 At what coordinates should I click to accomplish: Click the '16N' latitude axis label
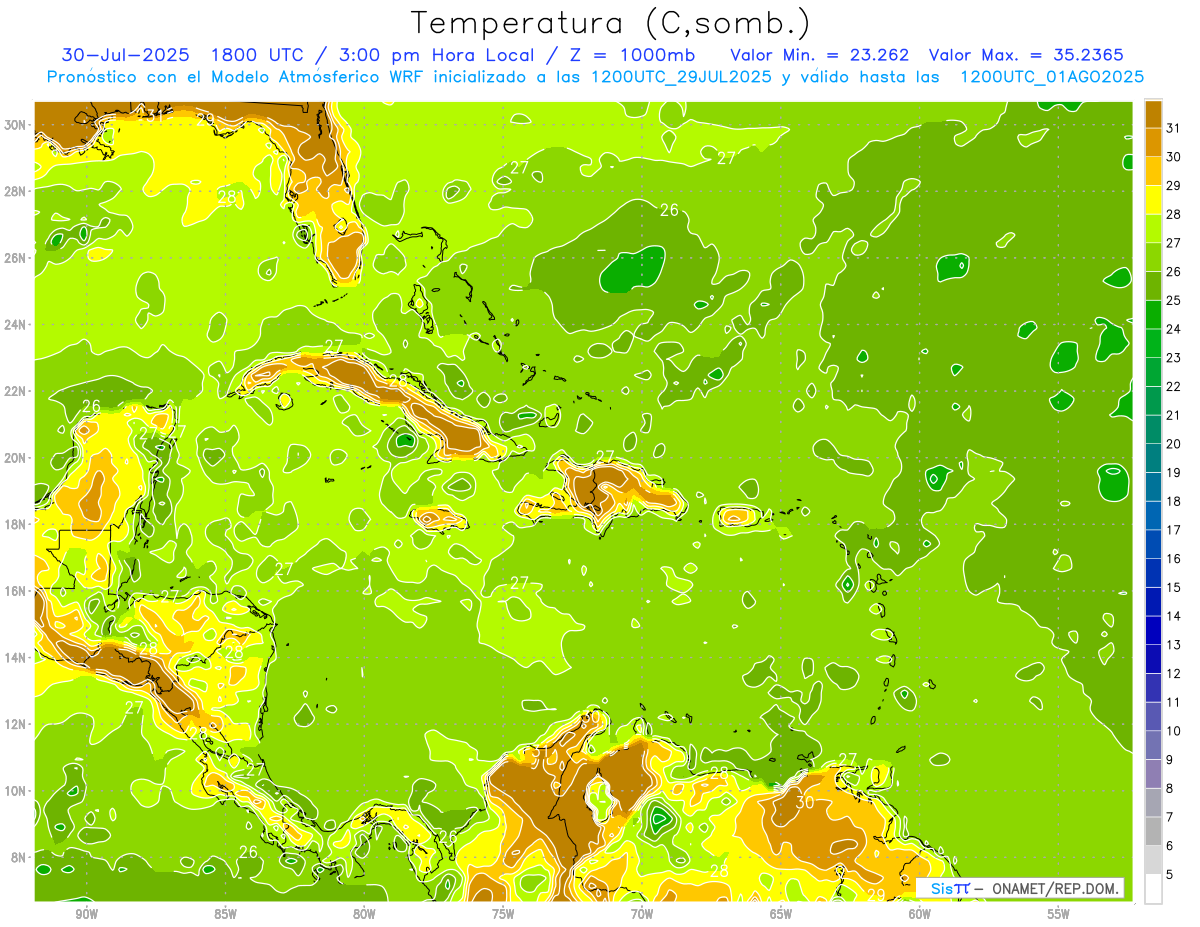[16, 591]
